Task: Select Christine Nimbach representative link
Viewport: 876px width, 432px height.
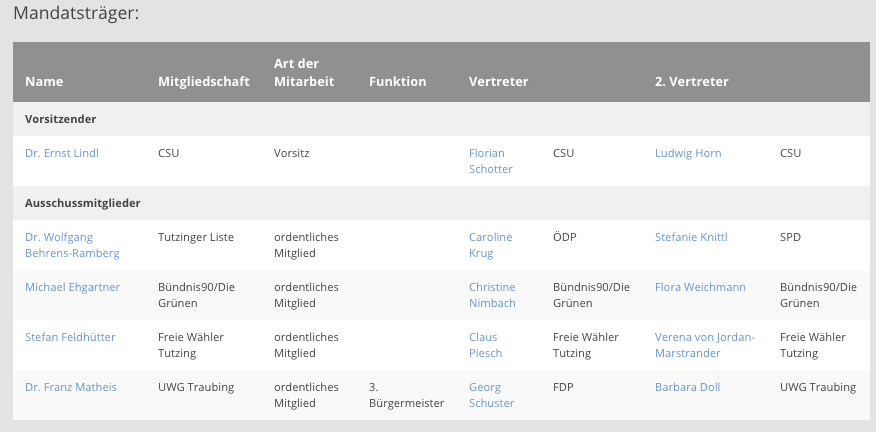Action: click(x=493, y=295)
